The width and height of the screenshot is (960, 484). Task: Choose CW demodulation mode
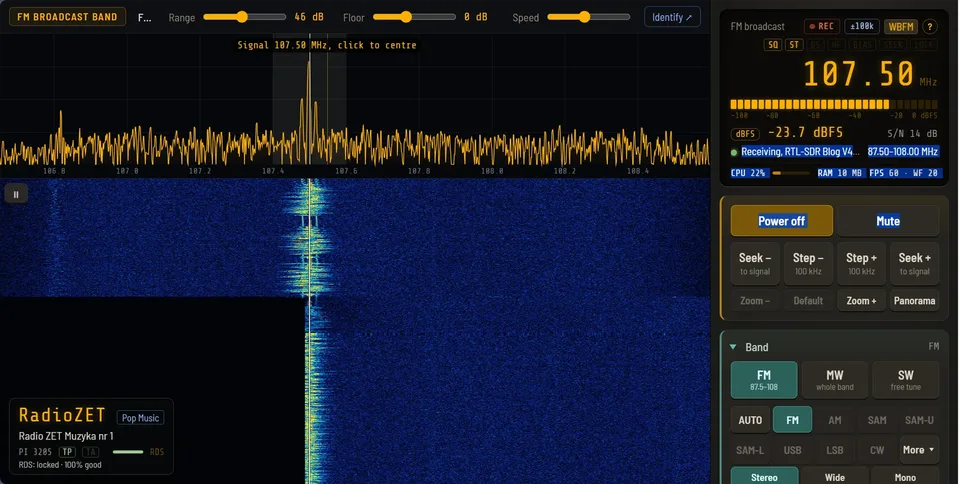point(877,450)
